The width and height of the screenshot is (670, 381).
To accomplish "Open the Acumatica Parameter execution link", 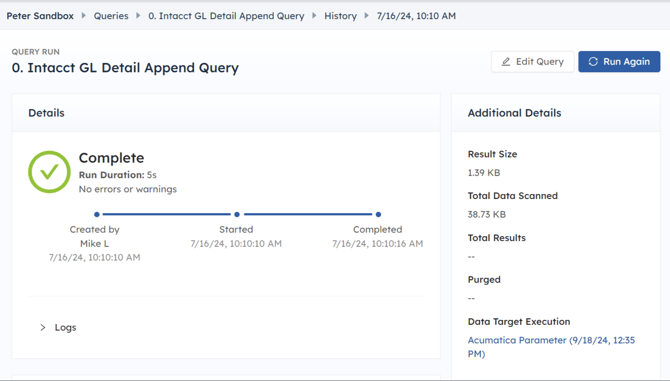I will coord(551,347).
